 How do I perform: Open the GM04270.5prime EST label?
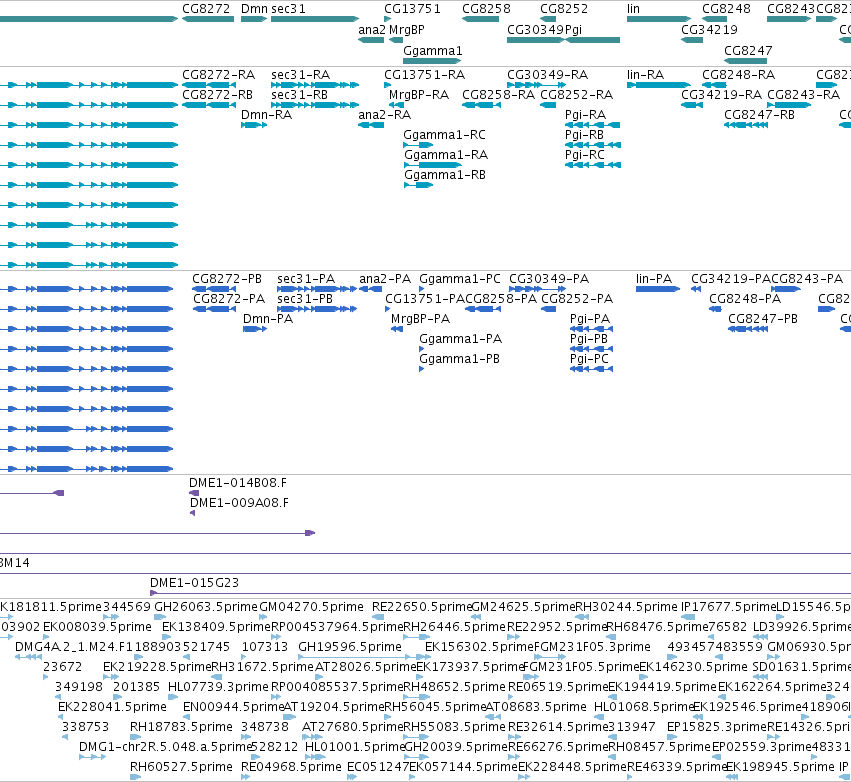312,607
